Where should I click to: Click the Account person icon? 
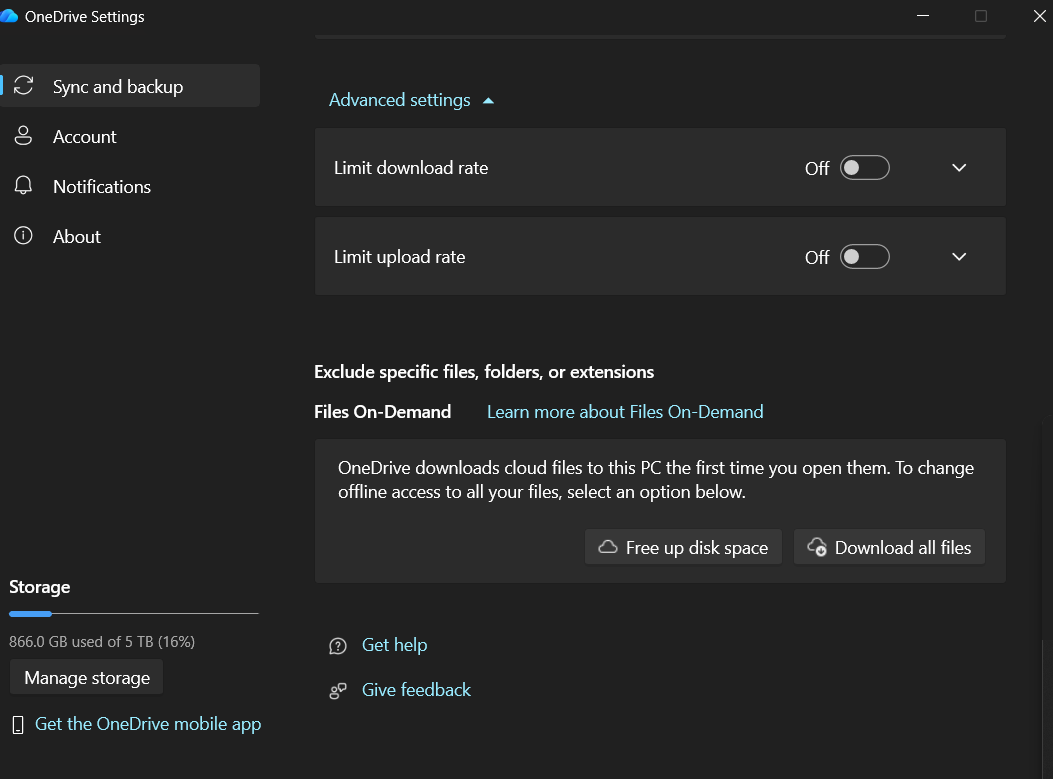[23, 136]
